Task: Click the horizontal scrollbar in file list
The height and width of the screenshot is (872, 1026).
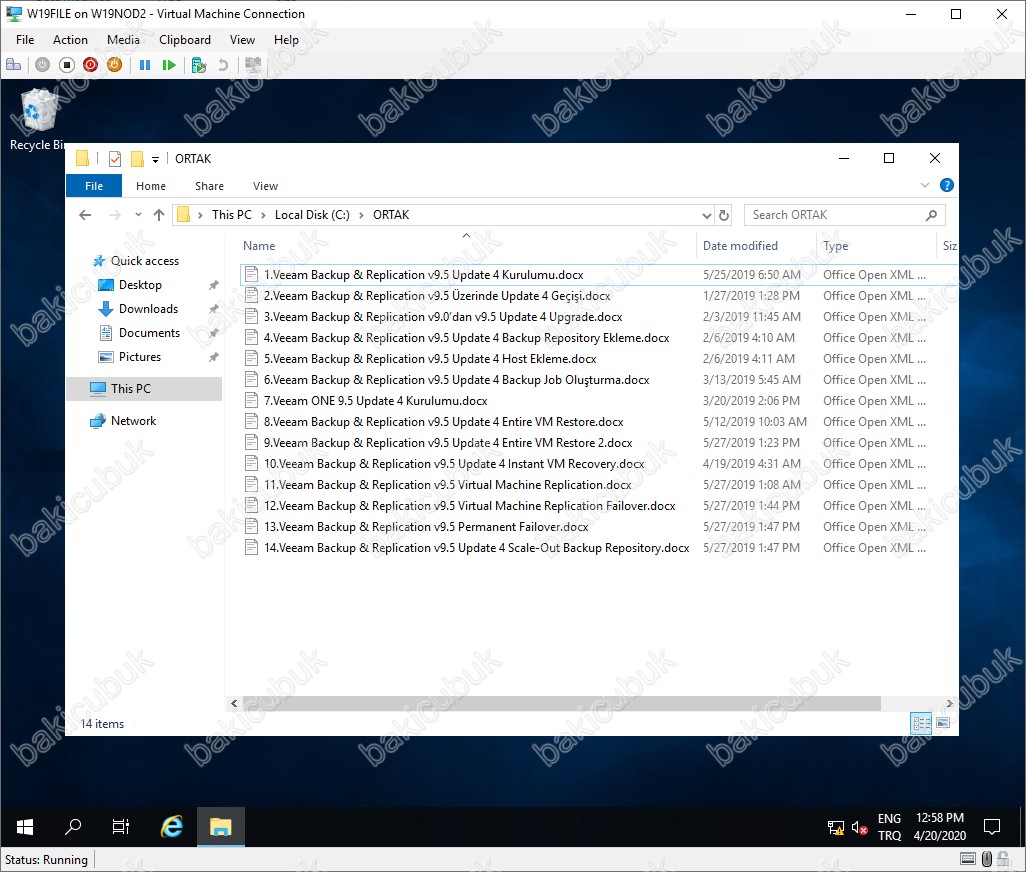Action: click(x=561, y=703)
